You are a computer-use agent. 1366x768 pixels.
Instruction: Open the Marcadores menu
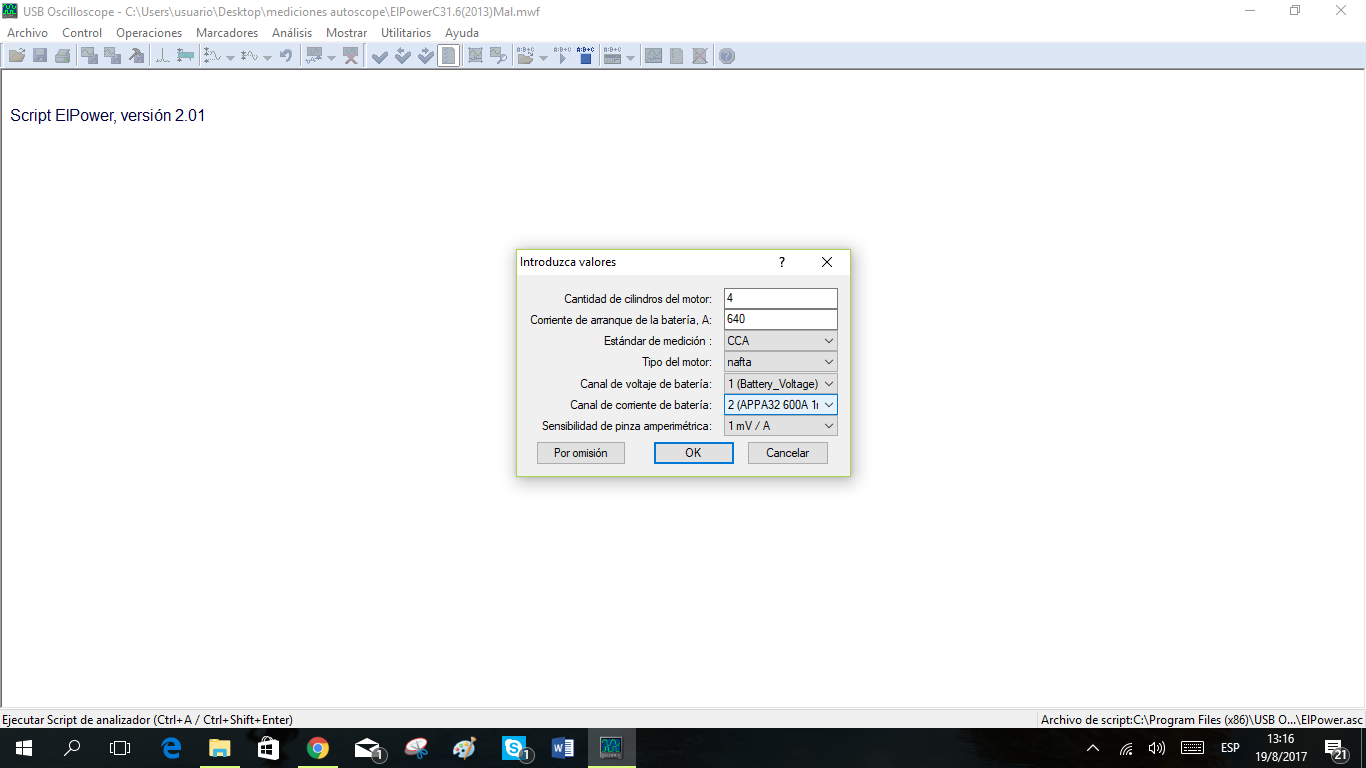tap(227, 33)
